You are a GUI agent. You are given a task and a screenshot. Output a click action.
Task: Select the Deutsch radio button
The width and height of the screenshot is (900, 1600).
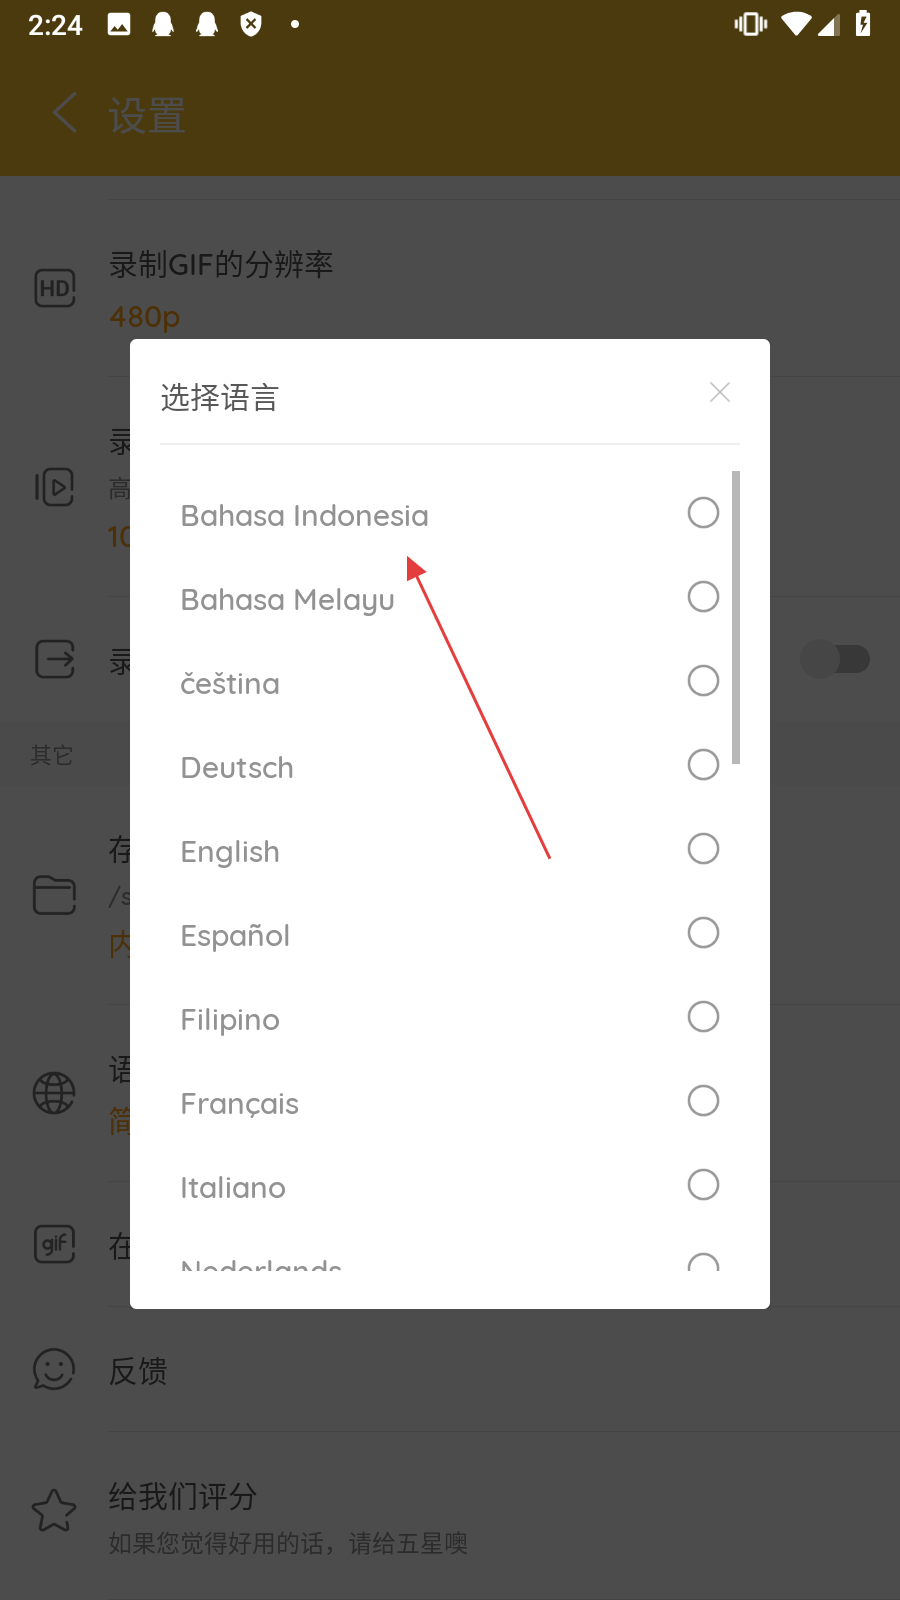pos(703,765)
